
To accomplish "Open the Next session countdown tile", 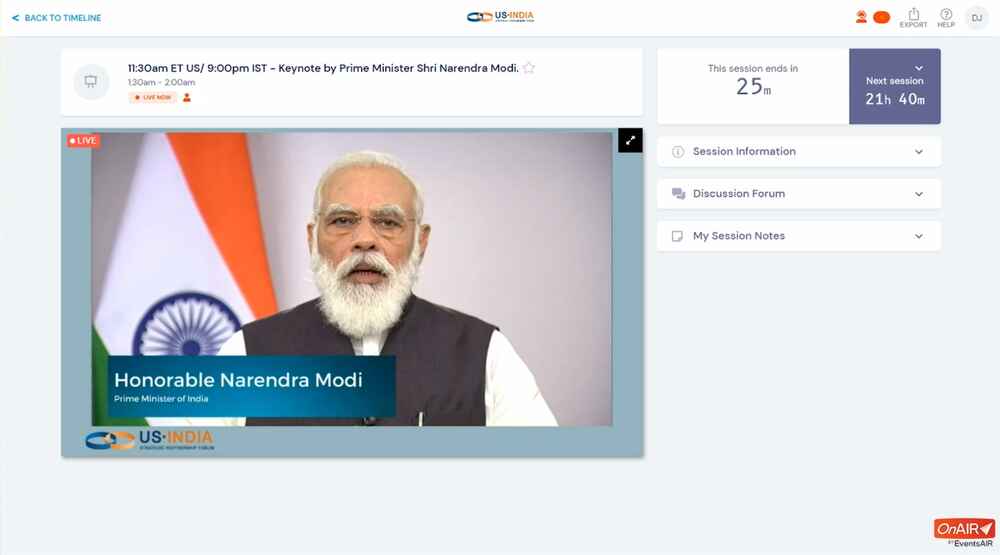I will pos(894,86).
